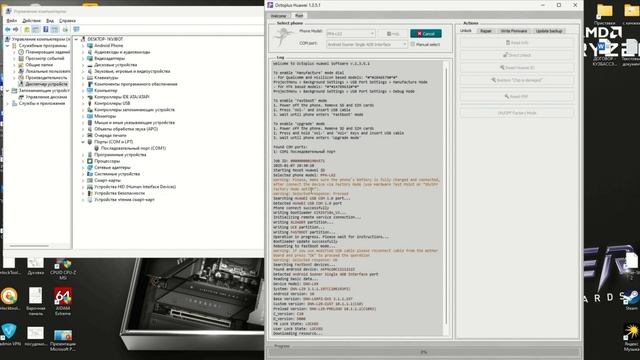Image resolution: width=640 pixels, height=360 pixels.
Task: Click the Read Info button
Action: coord(517,42)
